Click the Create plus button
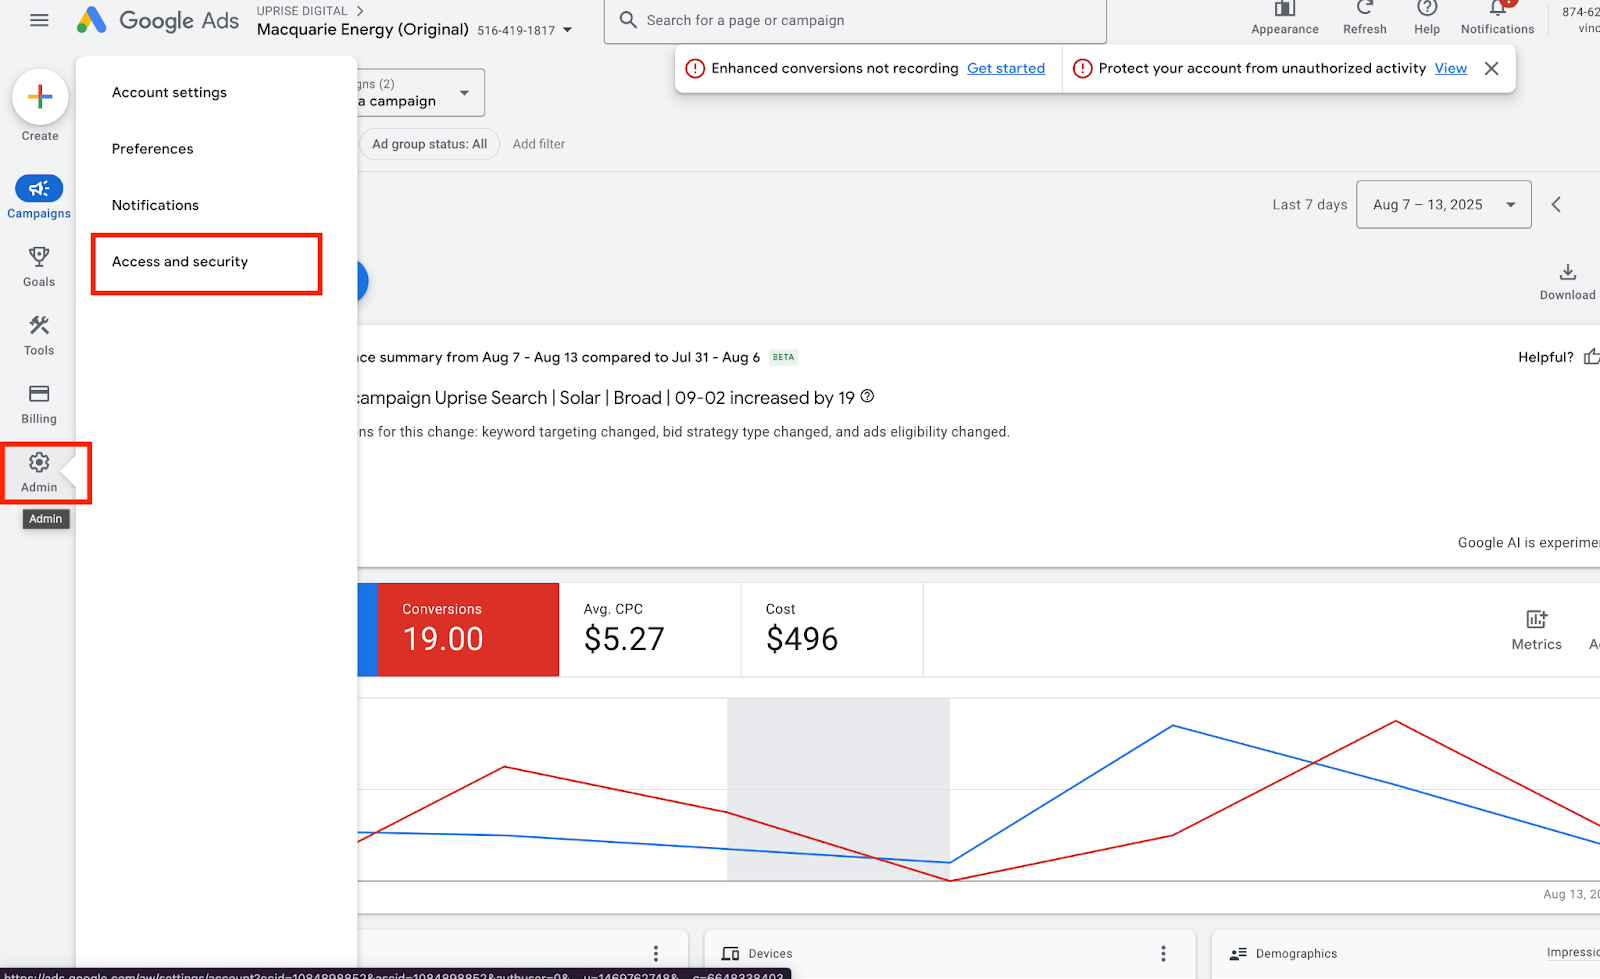This screenshot has width=1600, height=979. tap(40, 97)
